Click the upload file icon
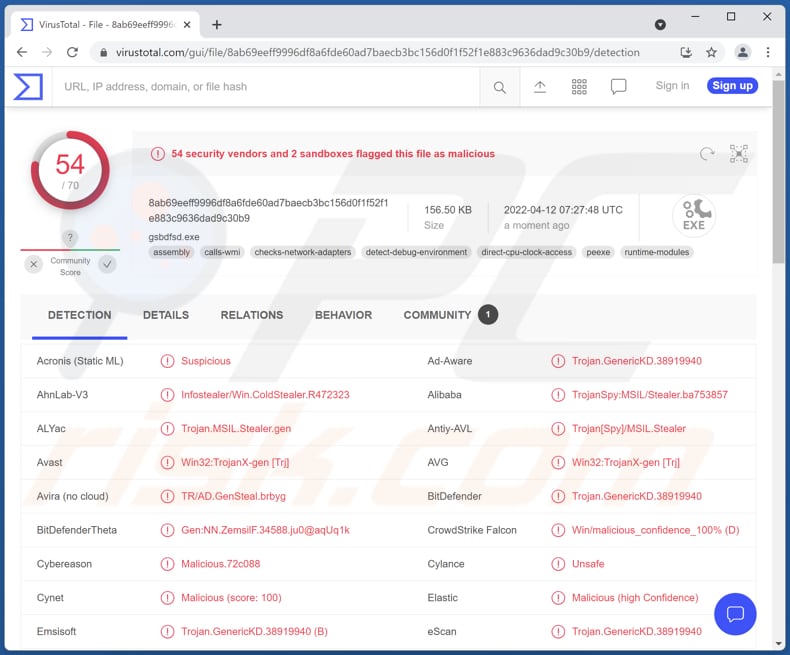Image resolution: width=790 pixels, height=655 pixels. pyautogui.click(x=540, y=87)
